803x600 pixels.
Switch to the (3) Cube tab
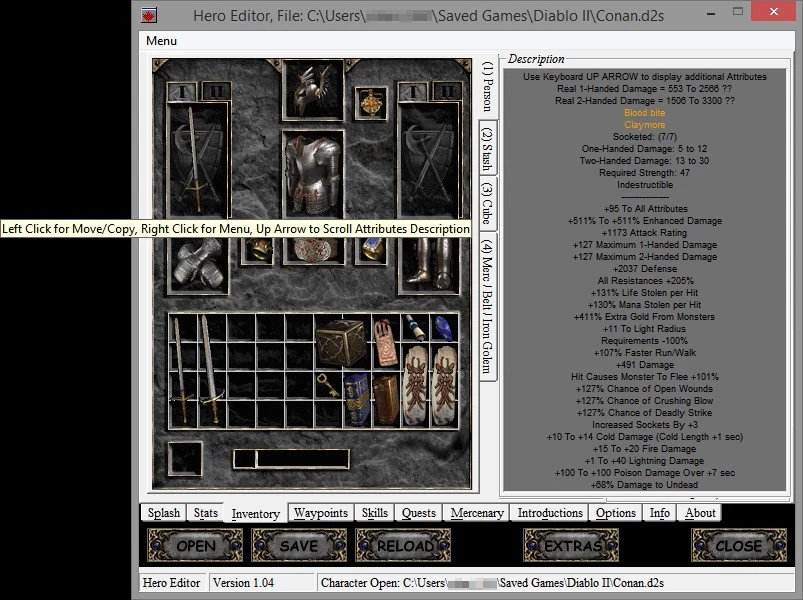[487, 204]
